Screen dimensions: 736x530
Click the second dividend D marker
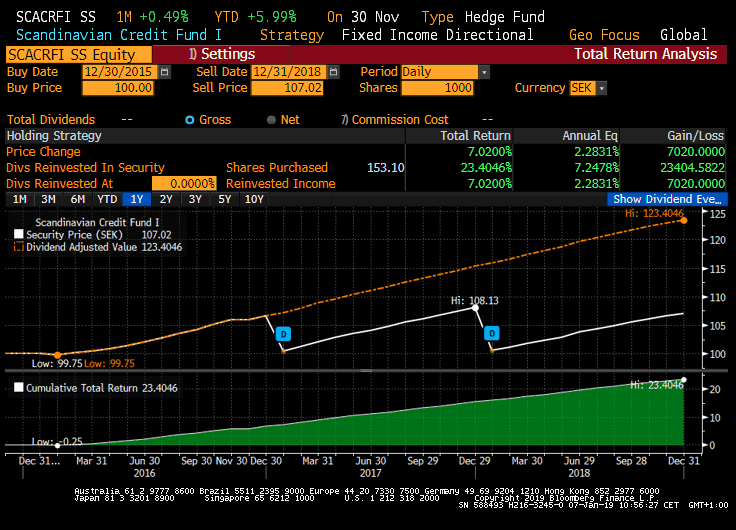point(491,333)
